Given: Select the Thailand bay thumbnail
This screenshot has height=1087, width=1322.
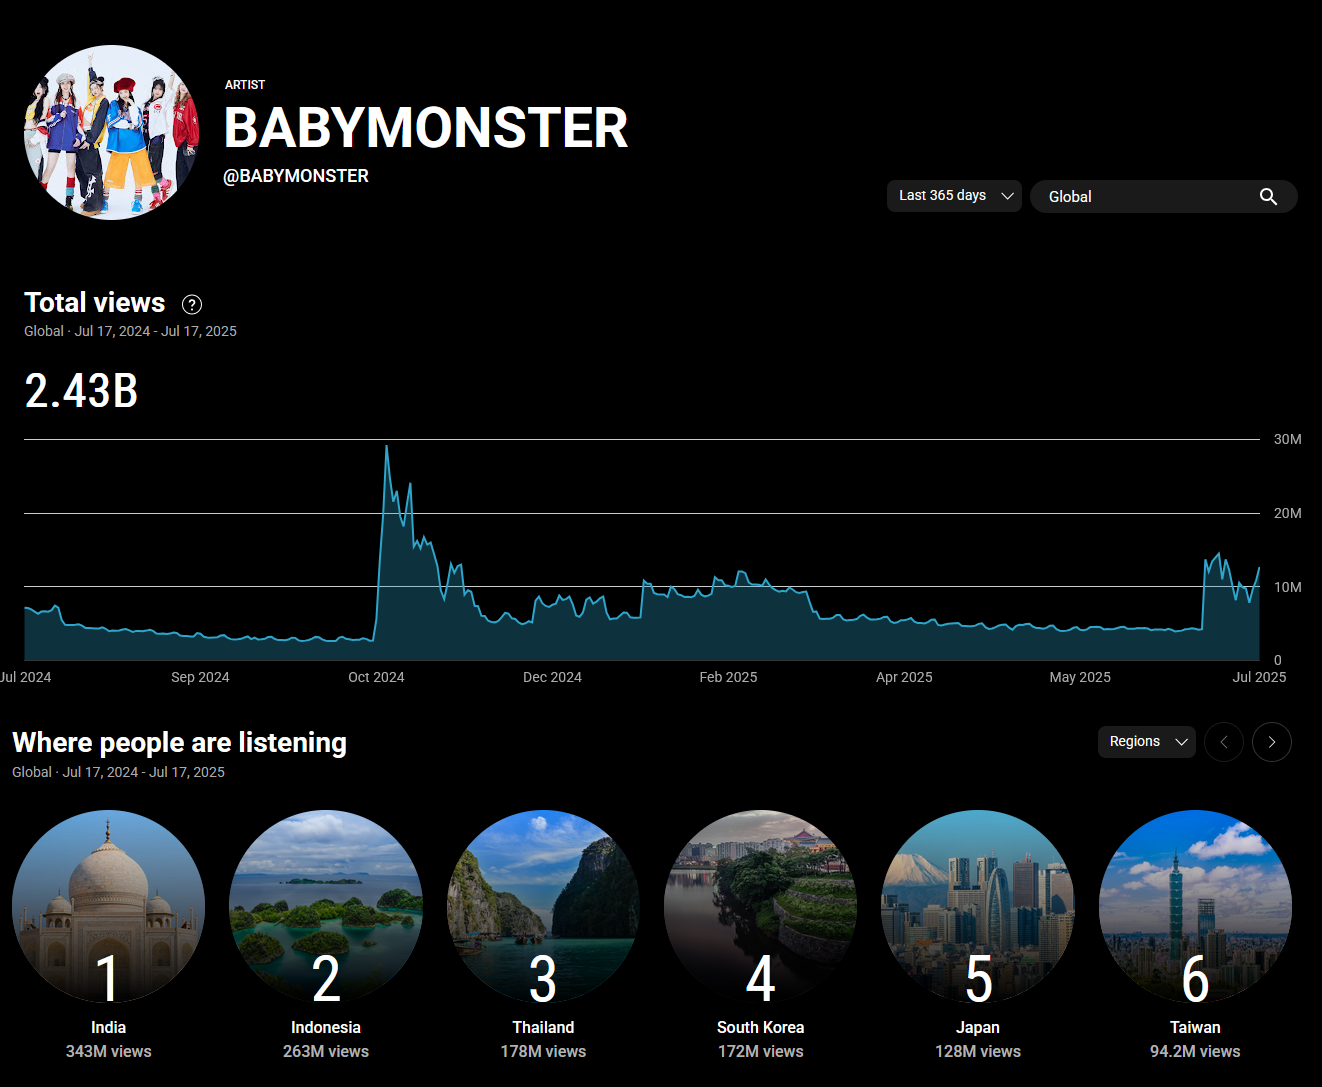Looking at the screenshot, I should [543, 906].
